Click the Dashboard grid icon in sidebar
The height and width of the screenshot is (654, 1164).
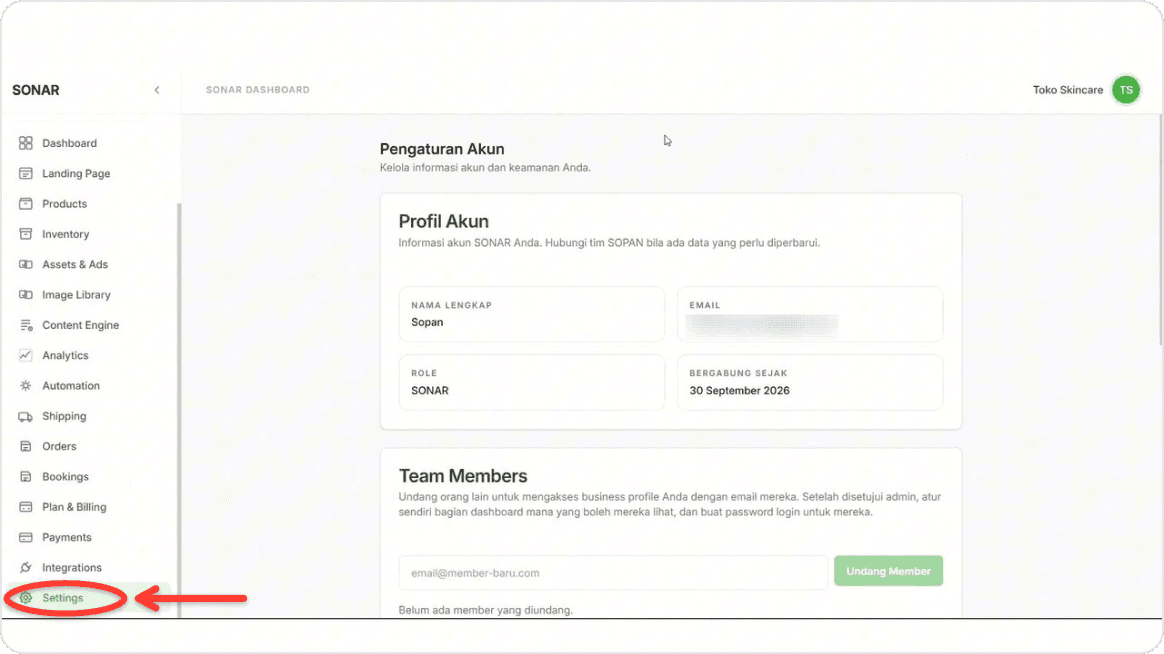click(26, 143)
